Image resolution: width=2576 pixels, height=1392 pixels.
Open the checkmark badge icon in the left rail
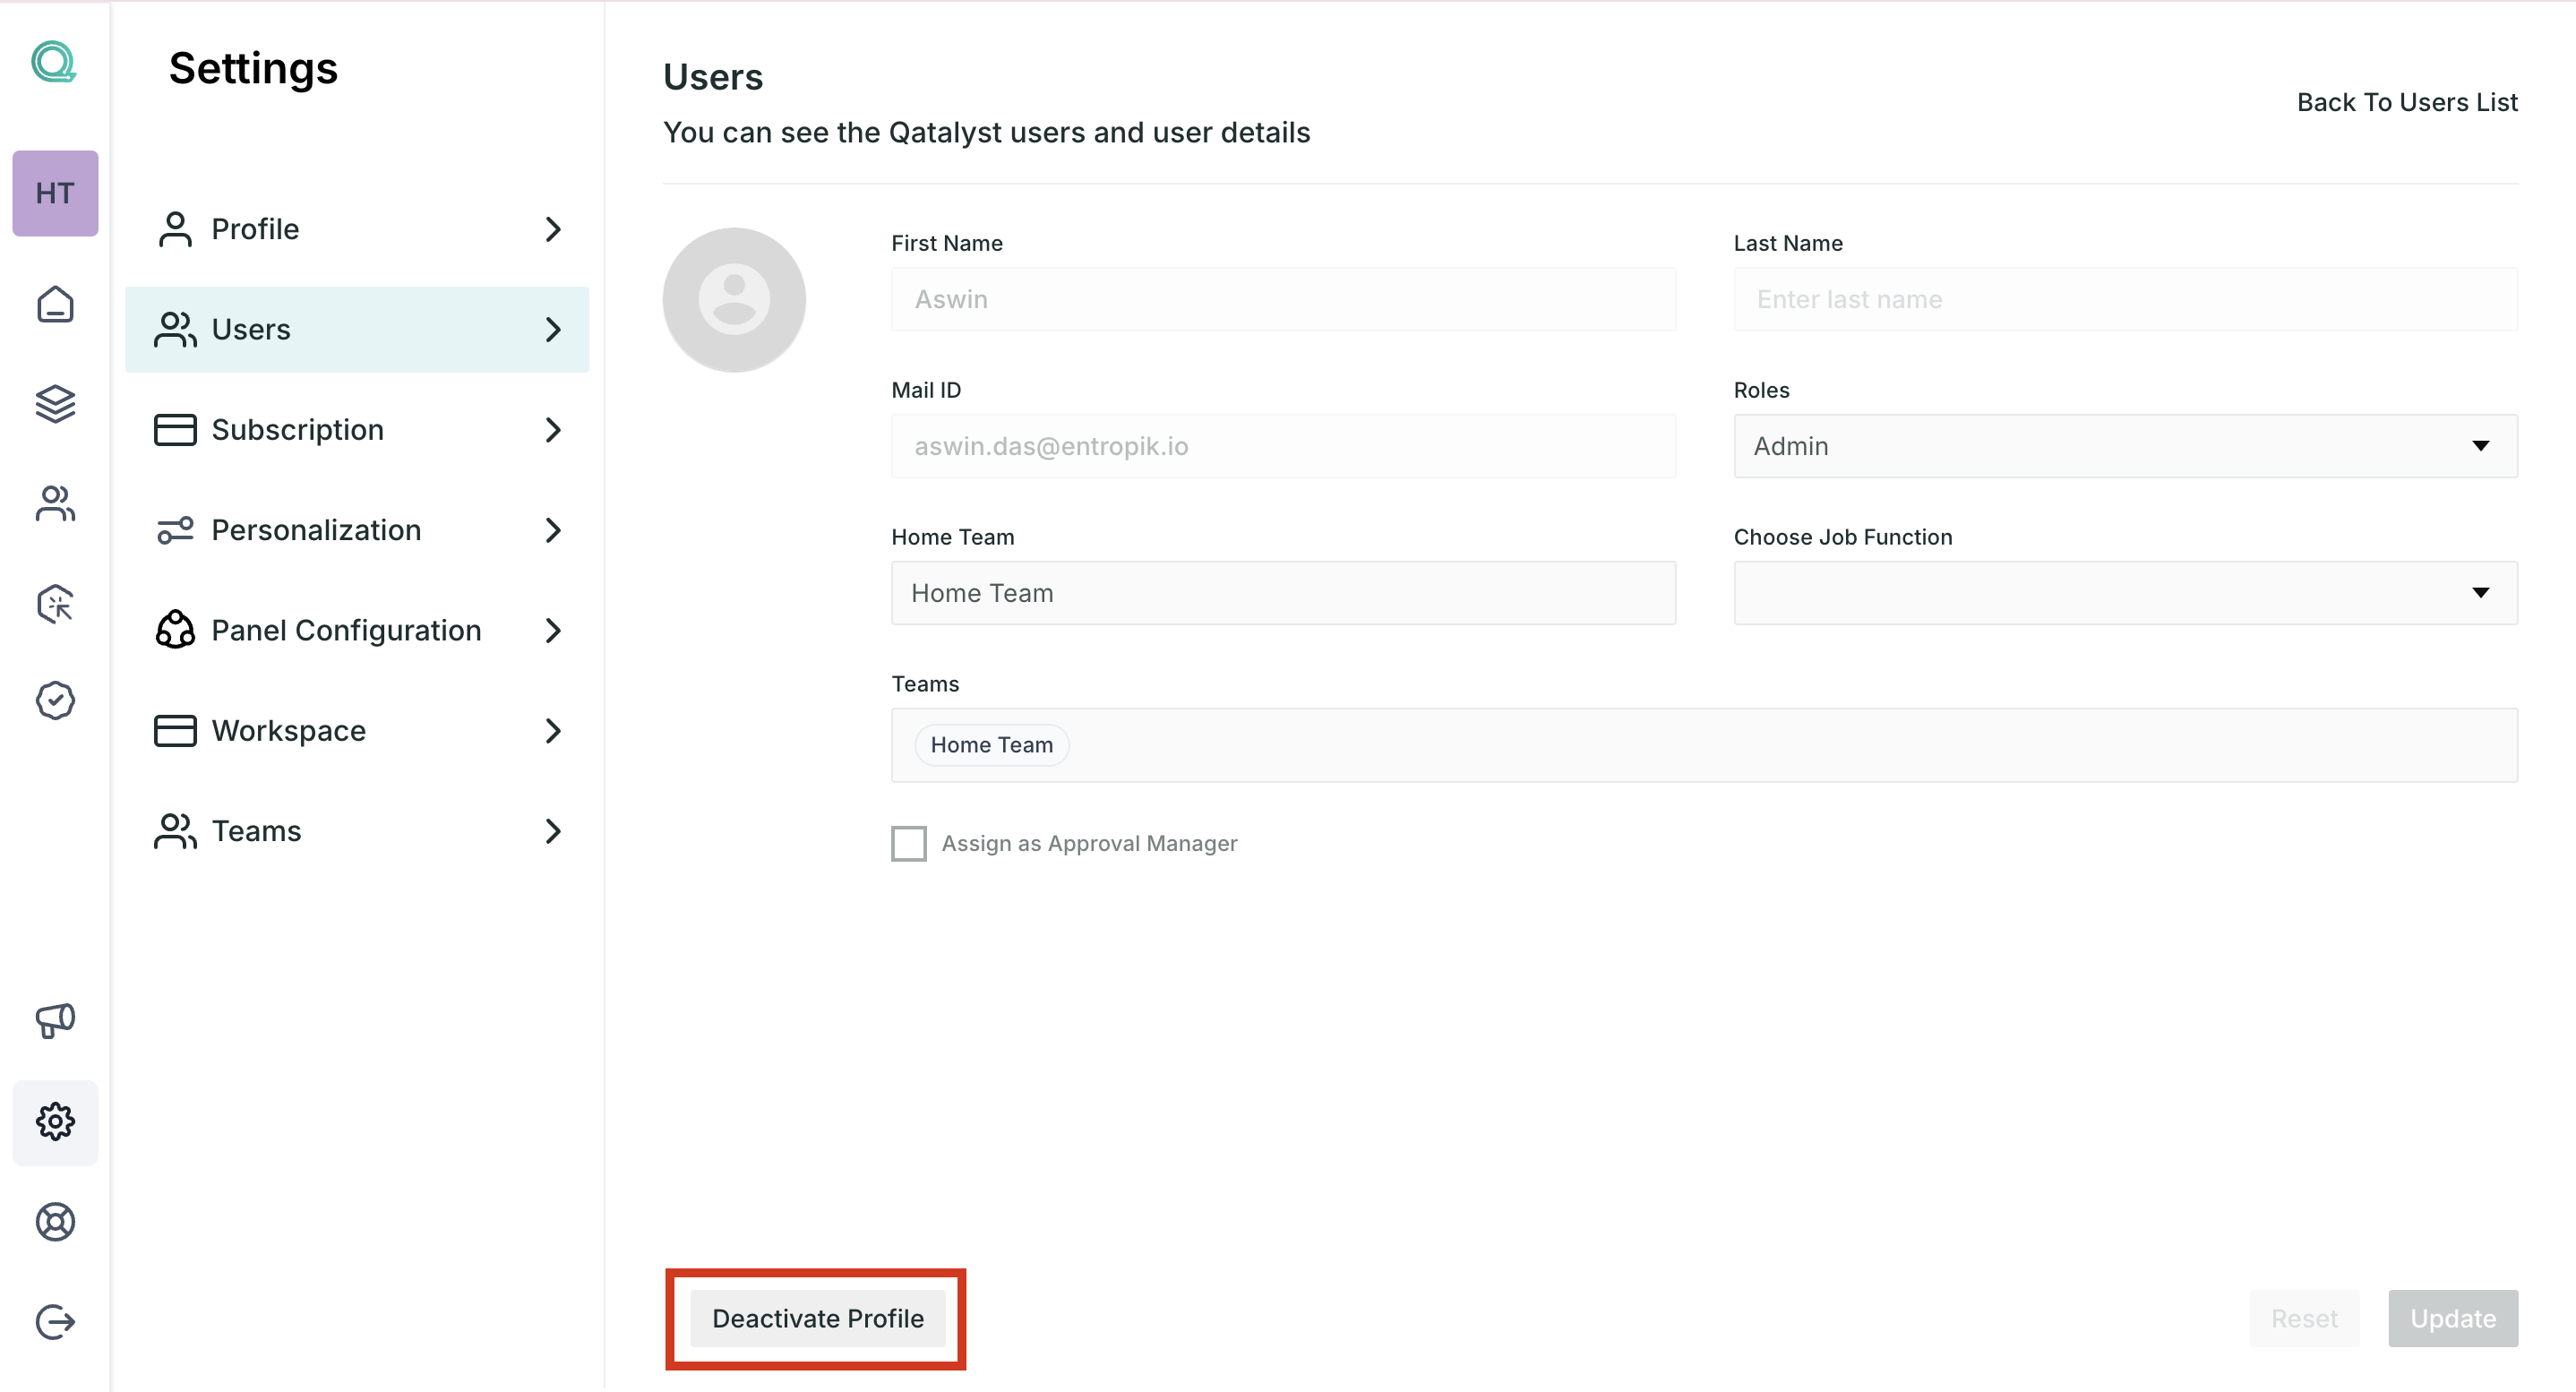coord(55,701)
